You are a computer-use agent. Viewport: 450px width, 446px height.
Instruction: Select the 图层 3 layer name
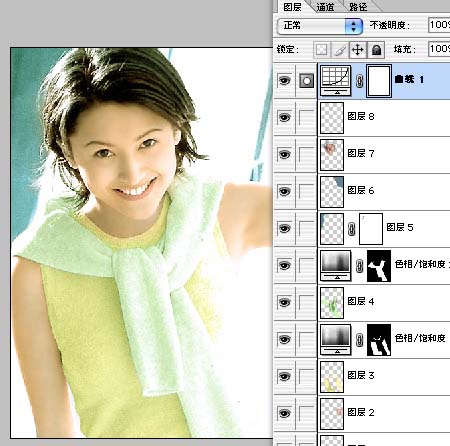pyautogui.click(x=361, y=375)
